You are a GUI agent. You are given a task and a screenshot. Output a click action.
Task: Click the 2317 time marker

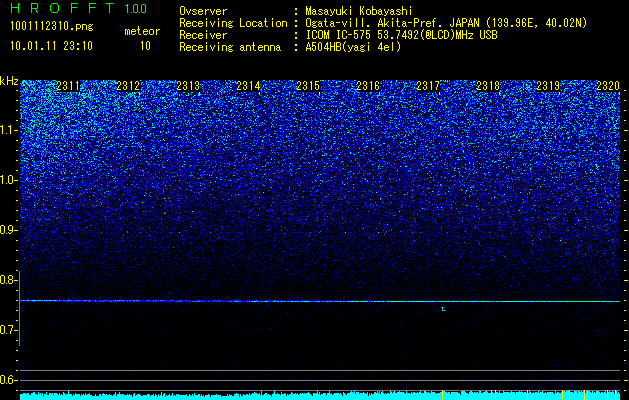coord(428,86)
